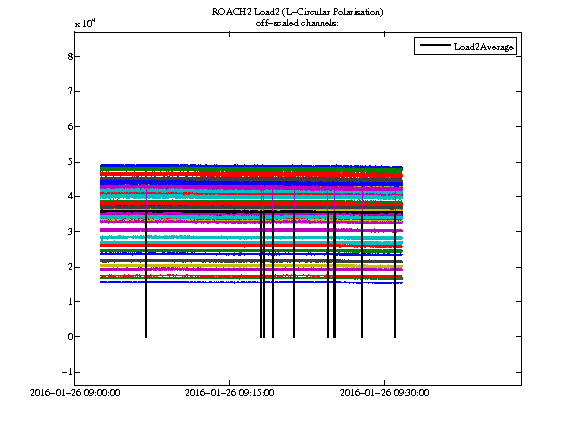Click the last black dropout spike before 09:31
Image resolution: width=576 pixels, height=432 pixels.
(395, 275)
